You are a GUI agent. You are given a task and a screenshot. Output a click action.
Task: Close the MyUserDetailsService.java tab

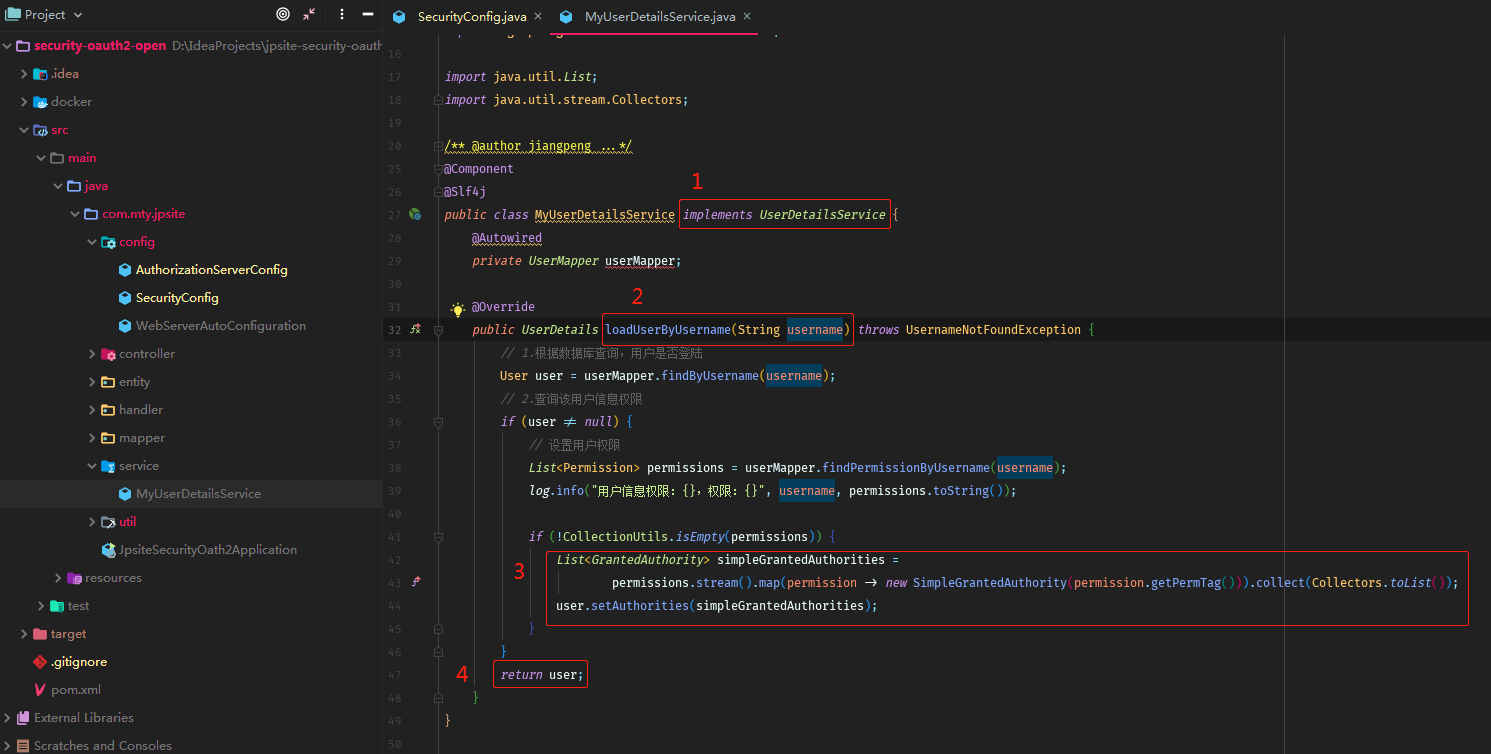(747, 16)
